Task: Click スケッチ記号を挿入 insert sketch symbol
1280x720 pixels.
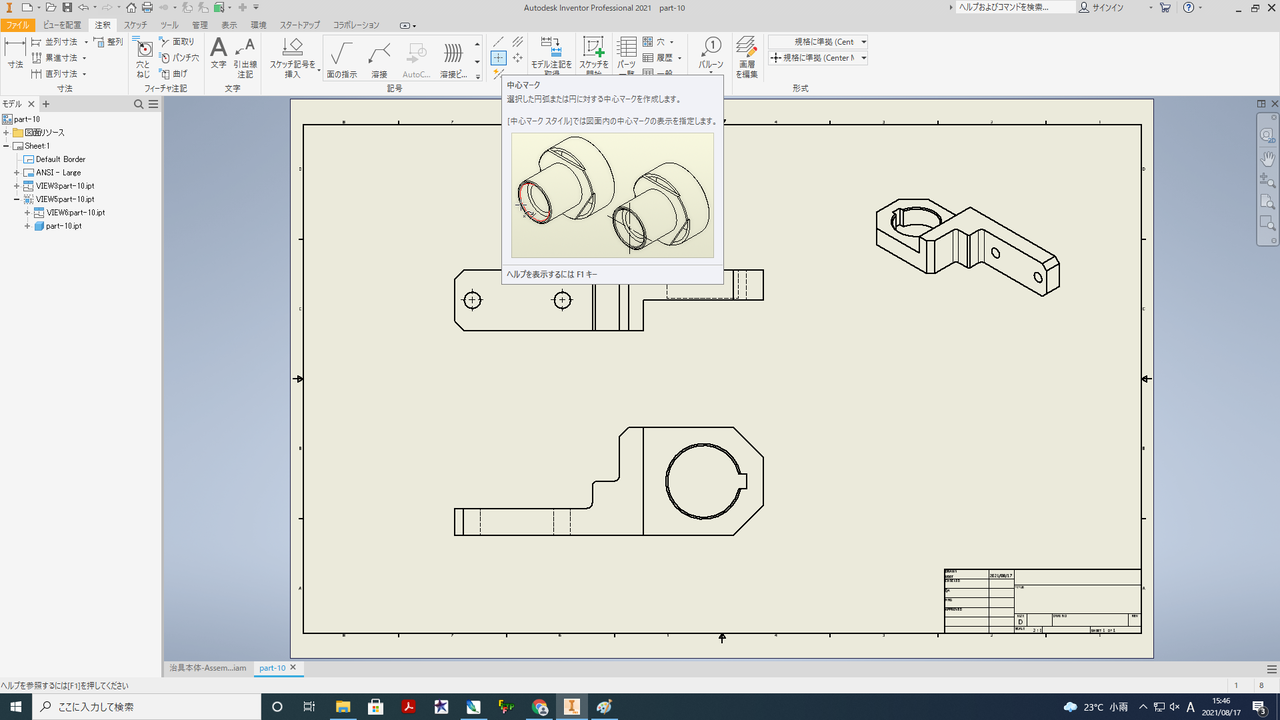Action: [x=292, y=57]
